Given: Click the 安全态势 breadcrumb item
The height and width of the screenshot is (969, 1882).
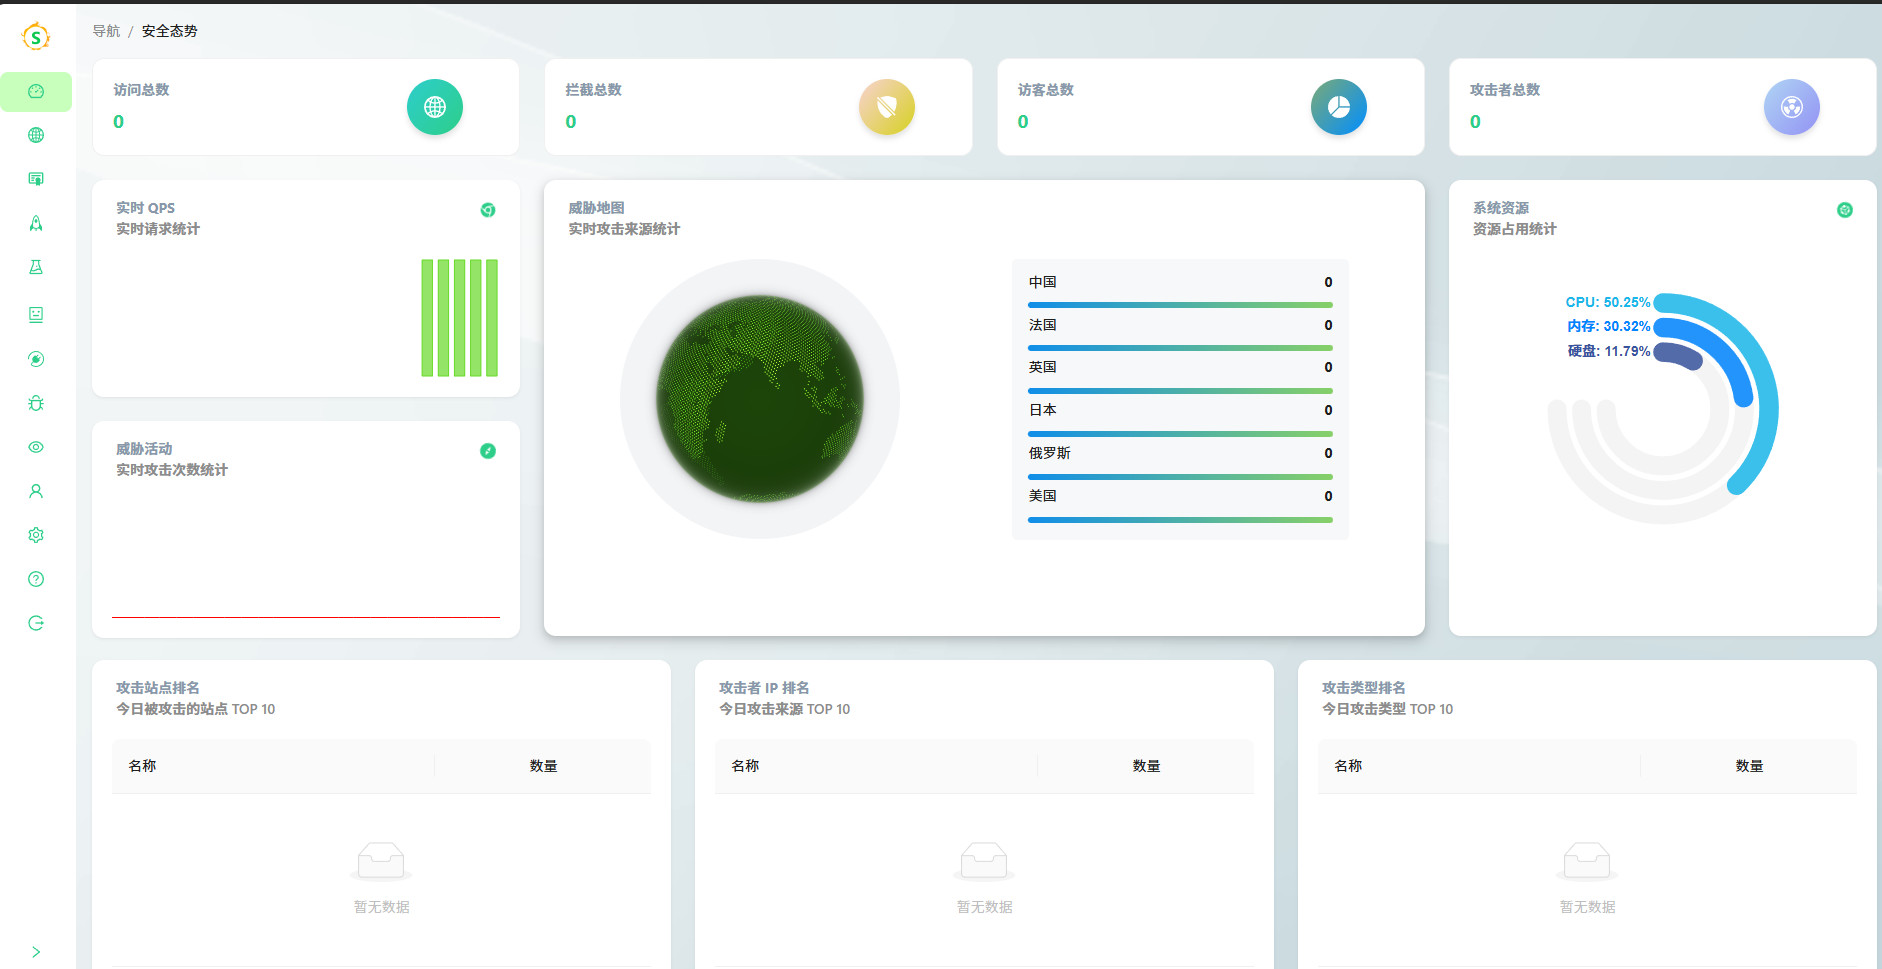Looking at the screenshot, I should 169,31.
